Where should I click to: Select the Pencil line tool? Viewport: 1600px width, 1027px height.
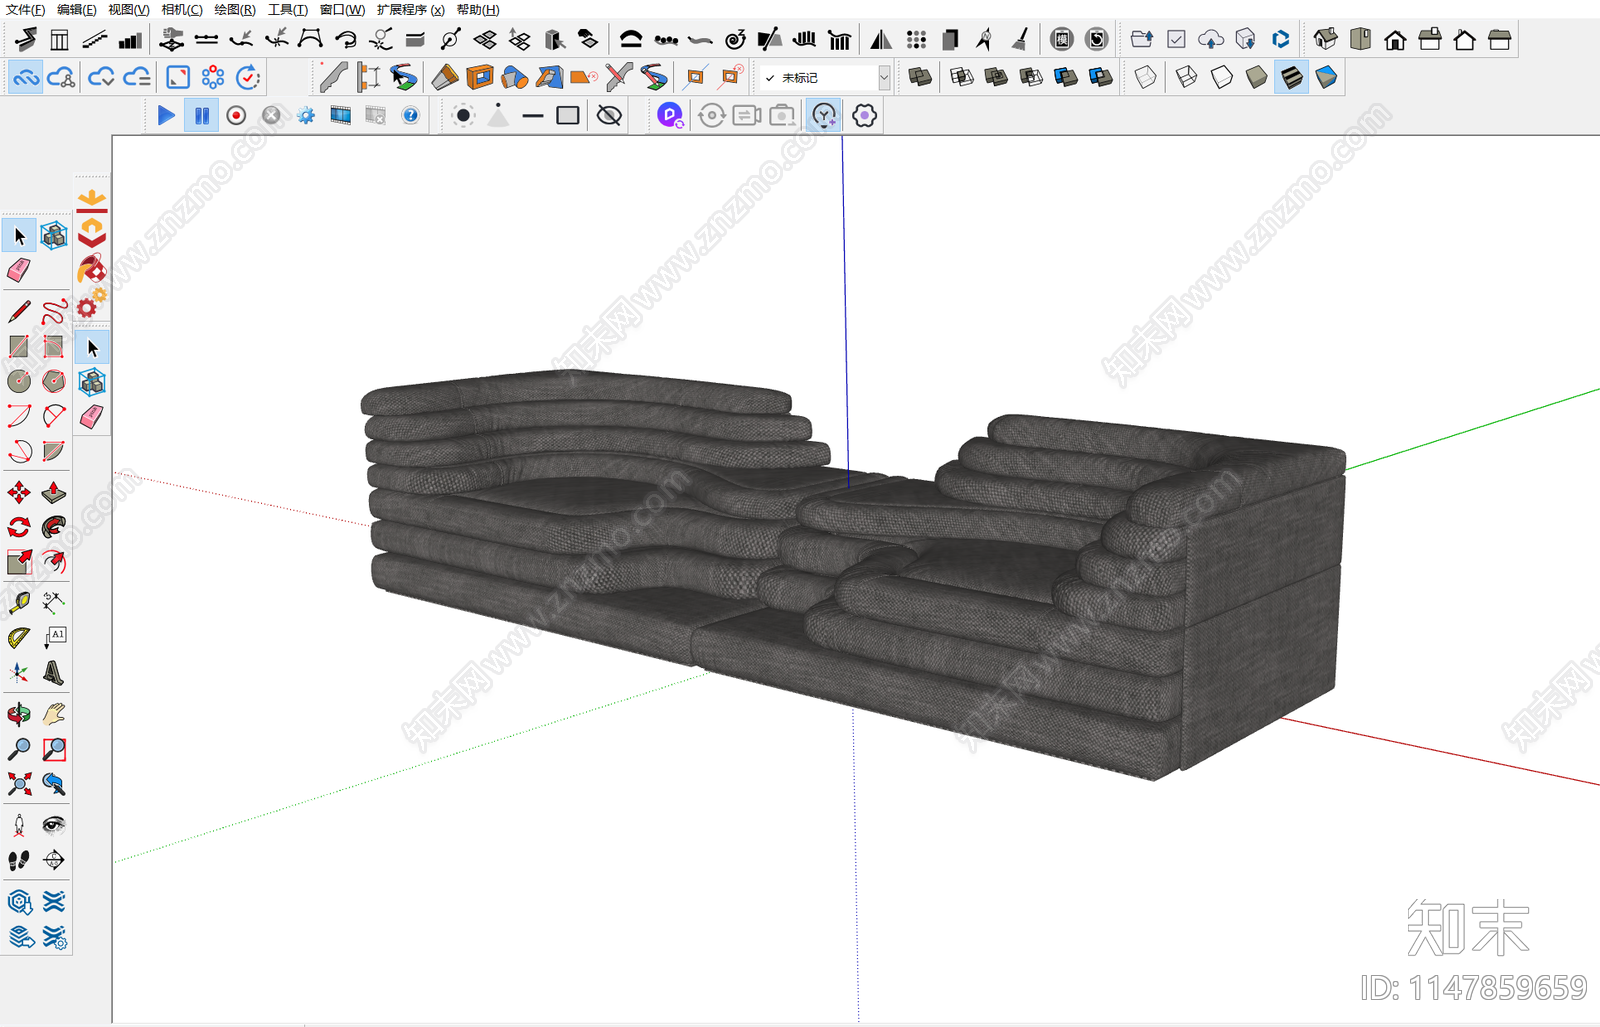click(19, 311)
